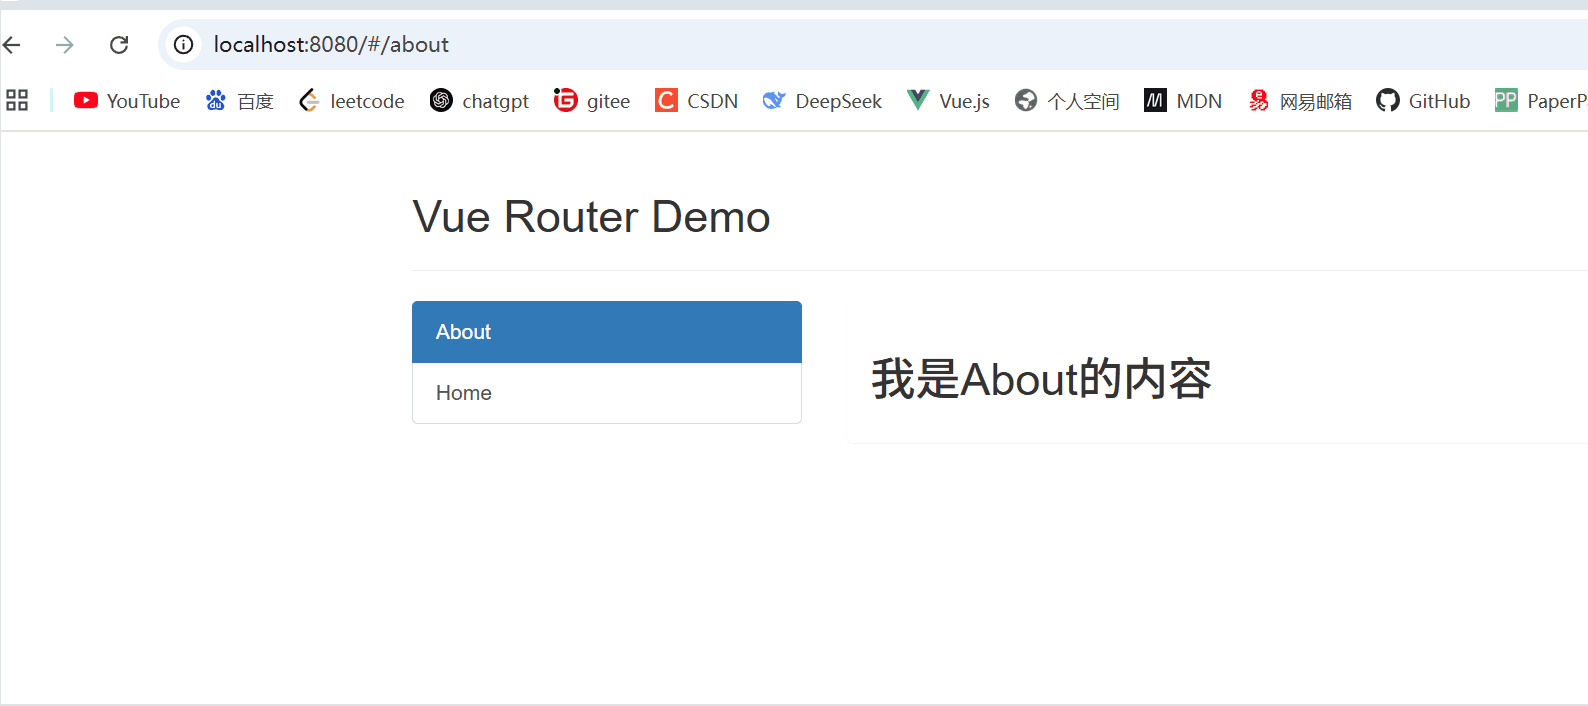Viewport: 1588px width, 706px height.
Task: Reload the page with the refresh icon
Action: [x=119, y=45]
